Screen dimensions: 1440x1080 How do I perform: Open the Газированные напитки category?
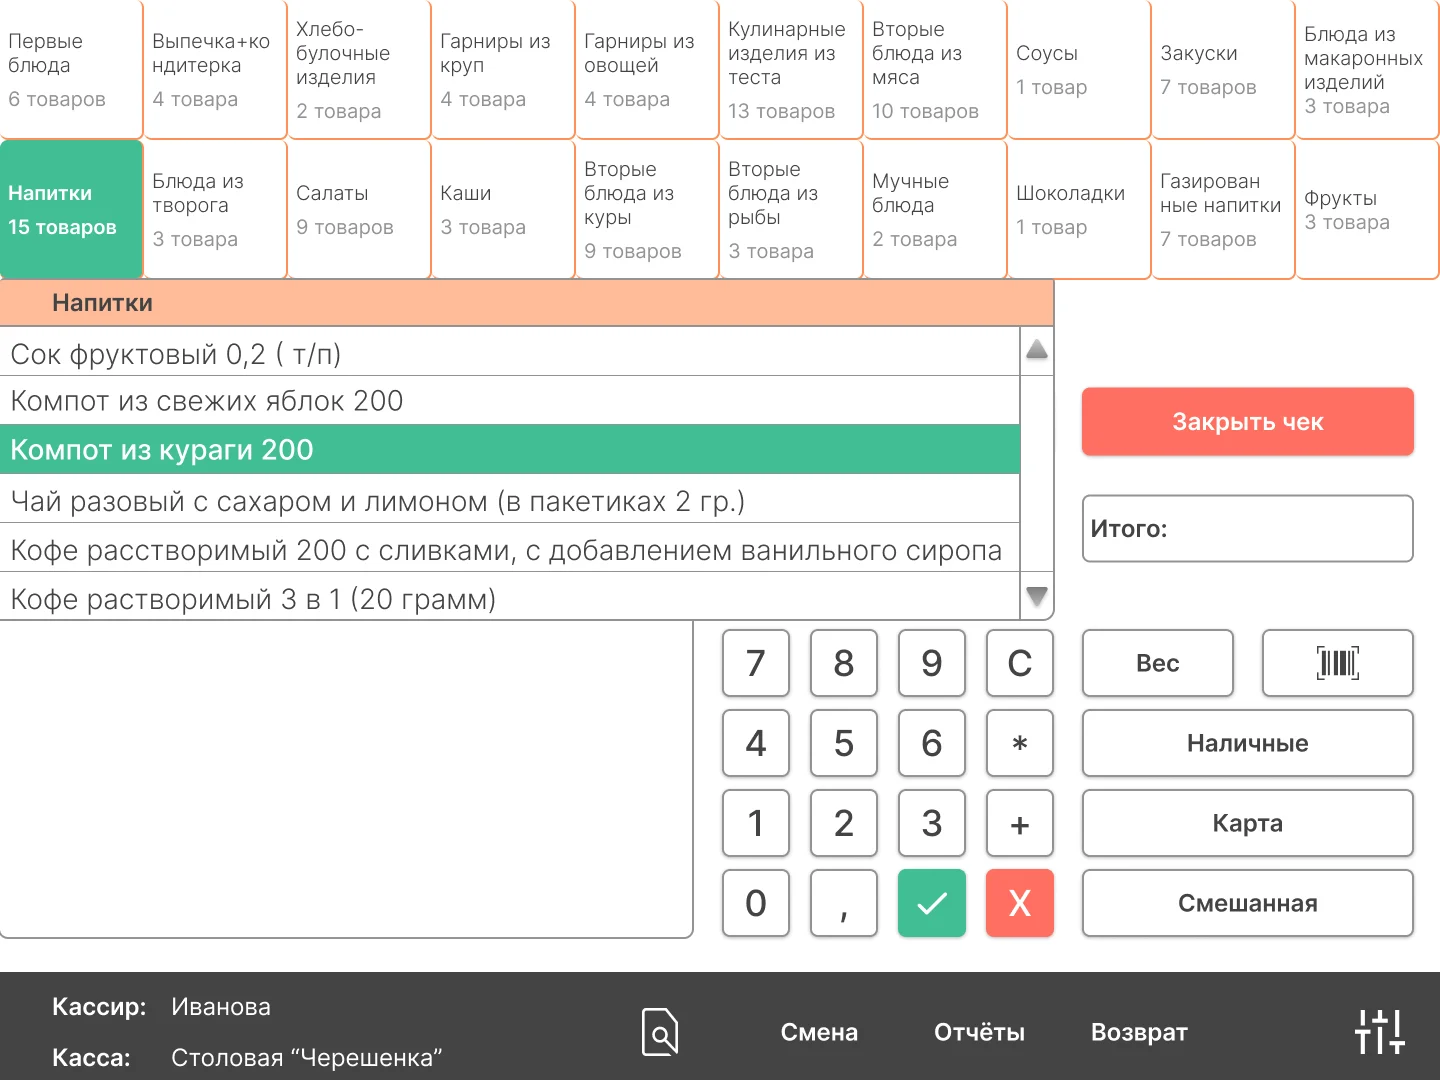point(1224,209)
